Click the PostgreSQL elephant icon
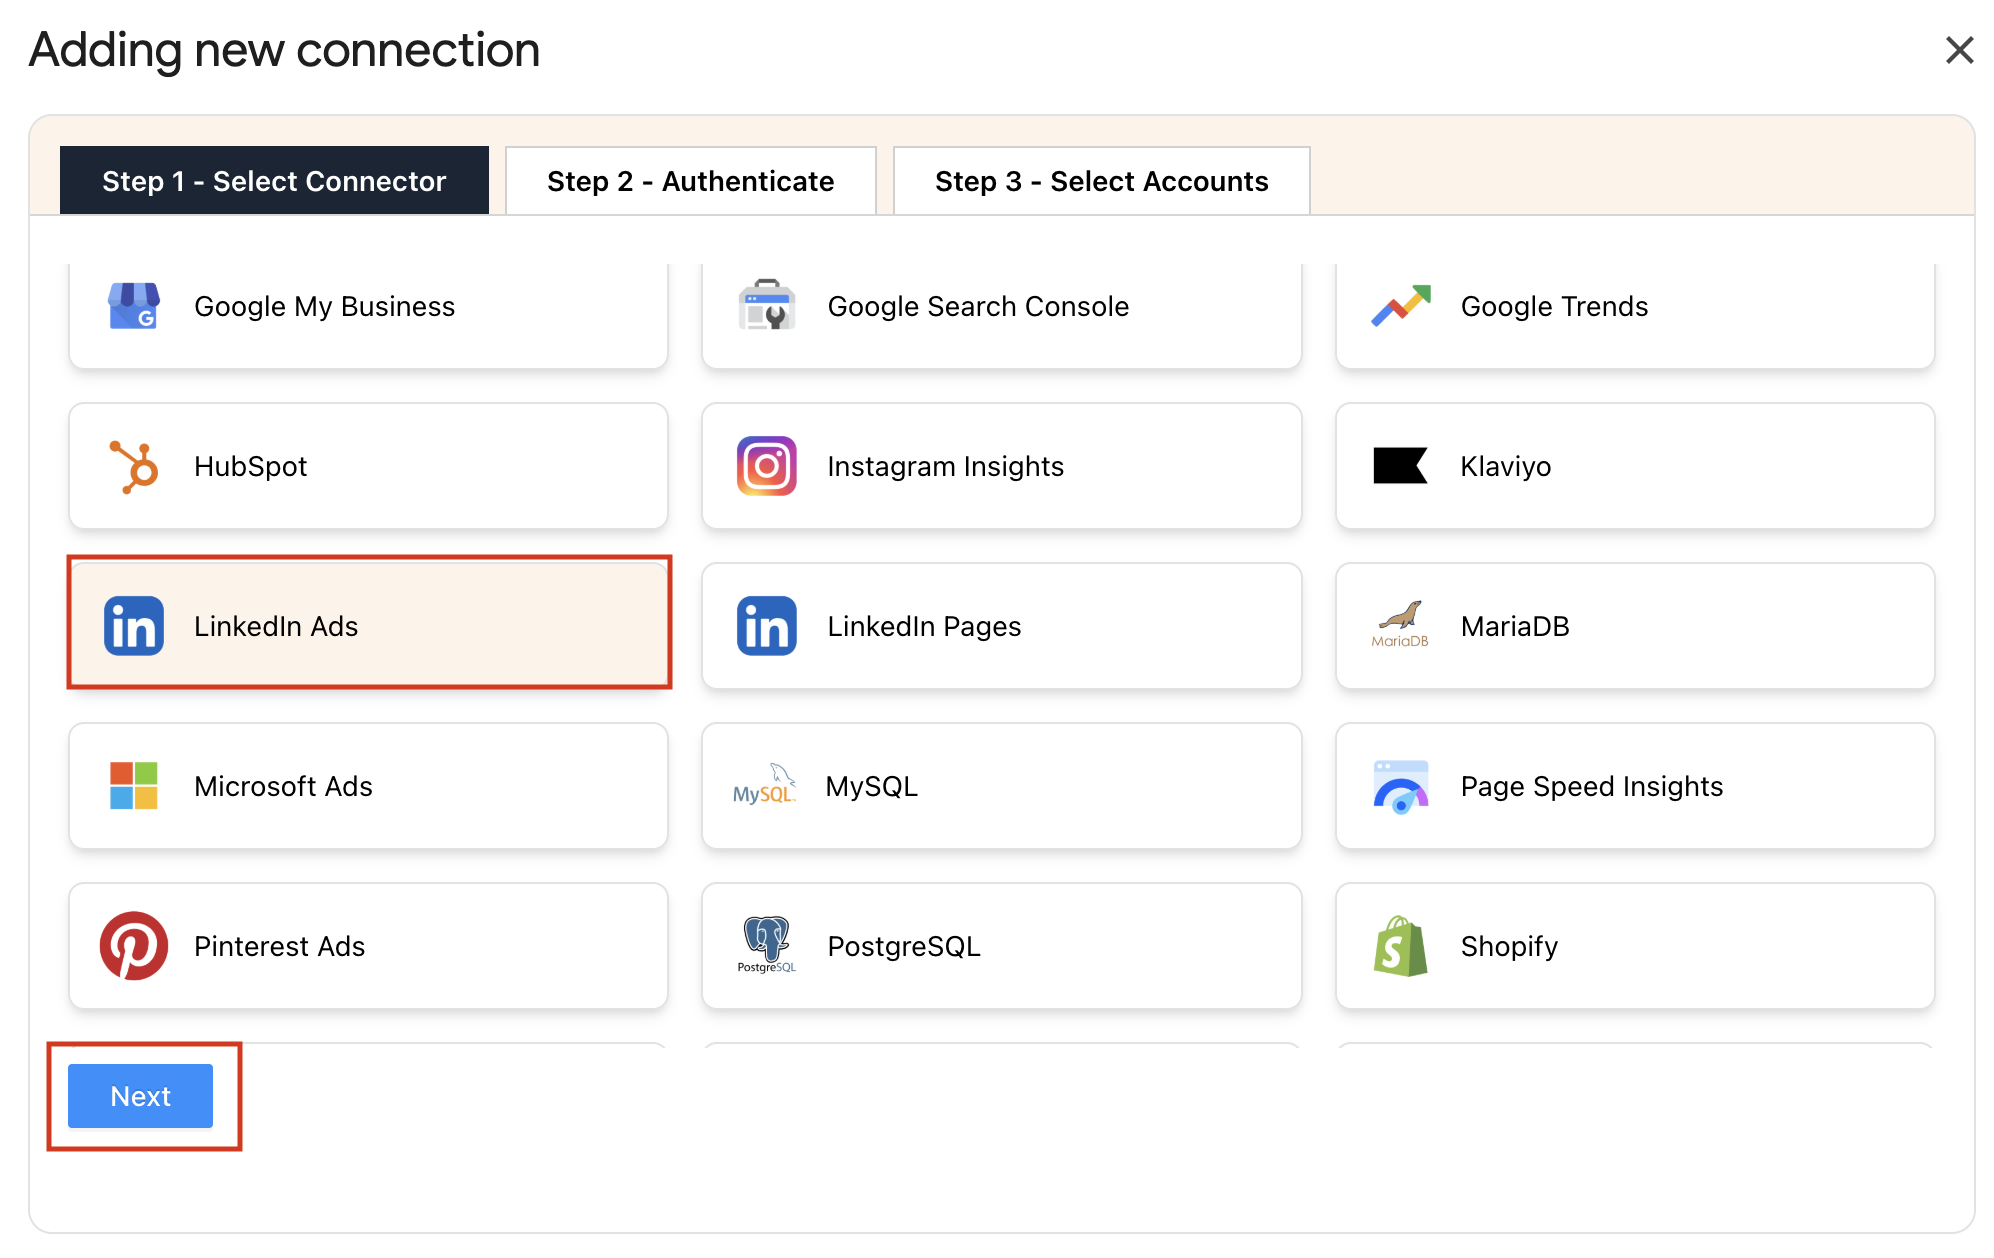The height and width of the screenshot is (1258, 1994). (x=767, y=945)
